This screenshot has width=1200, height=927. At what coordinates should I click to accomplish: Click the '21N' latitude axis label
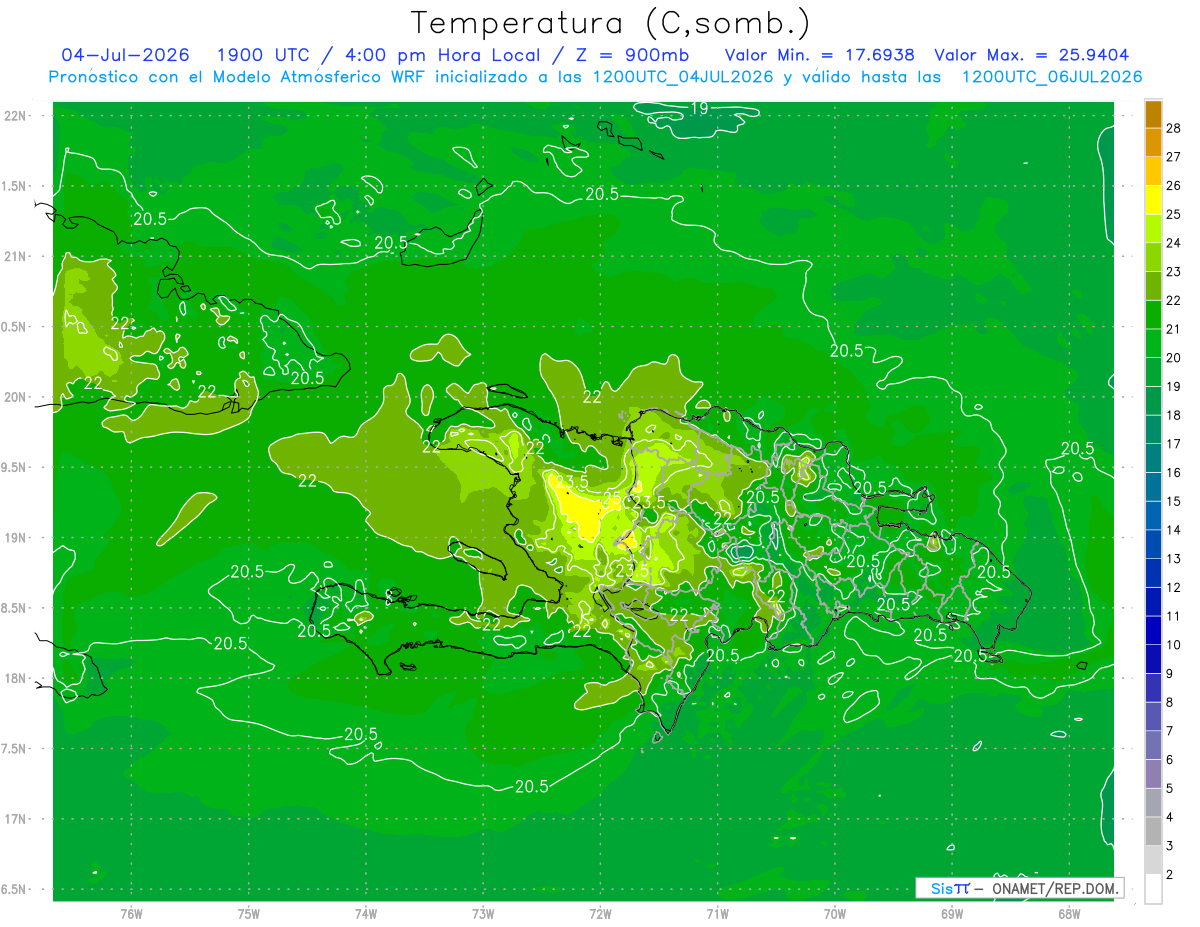[16, 256]
